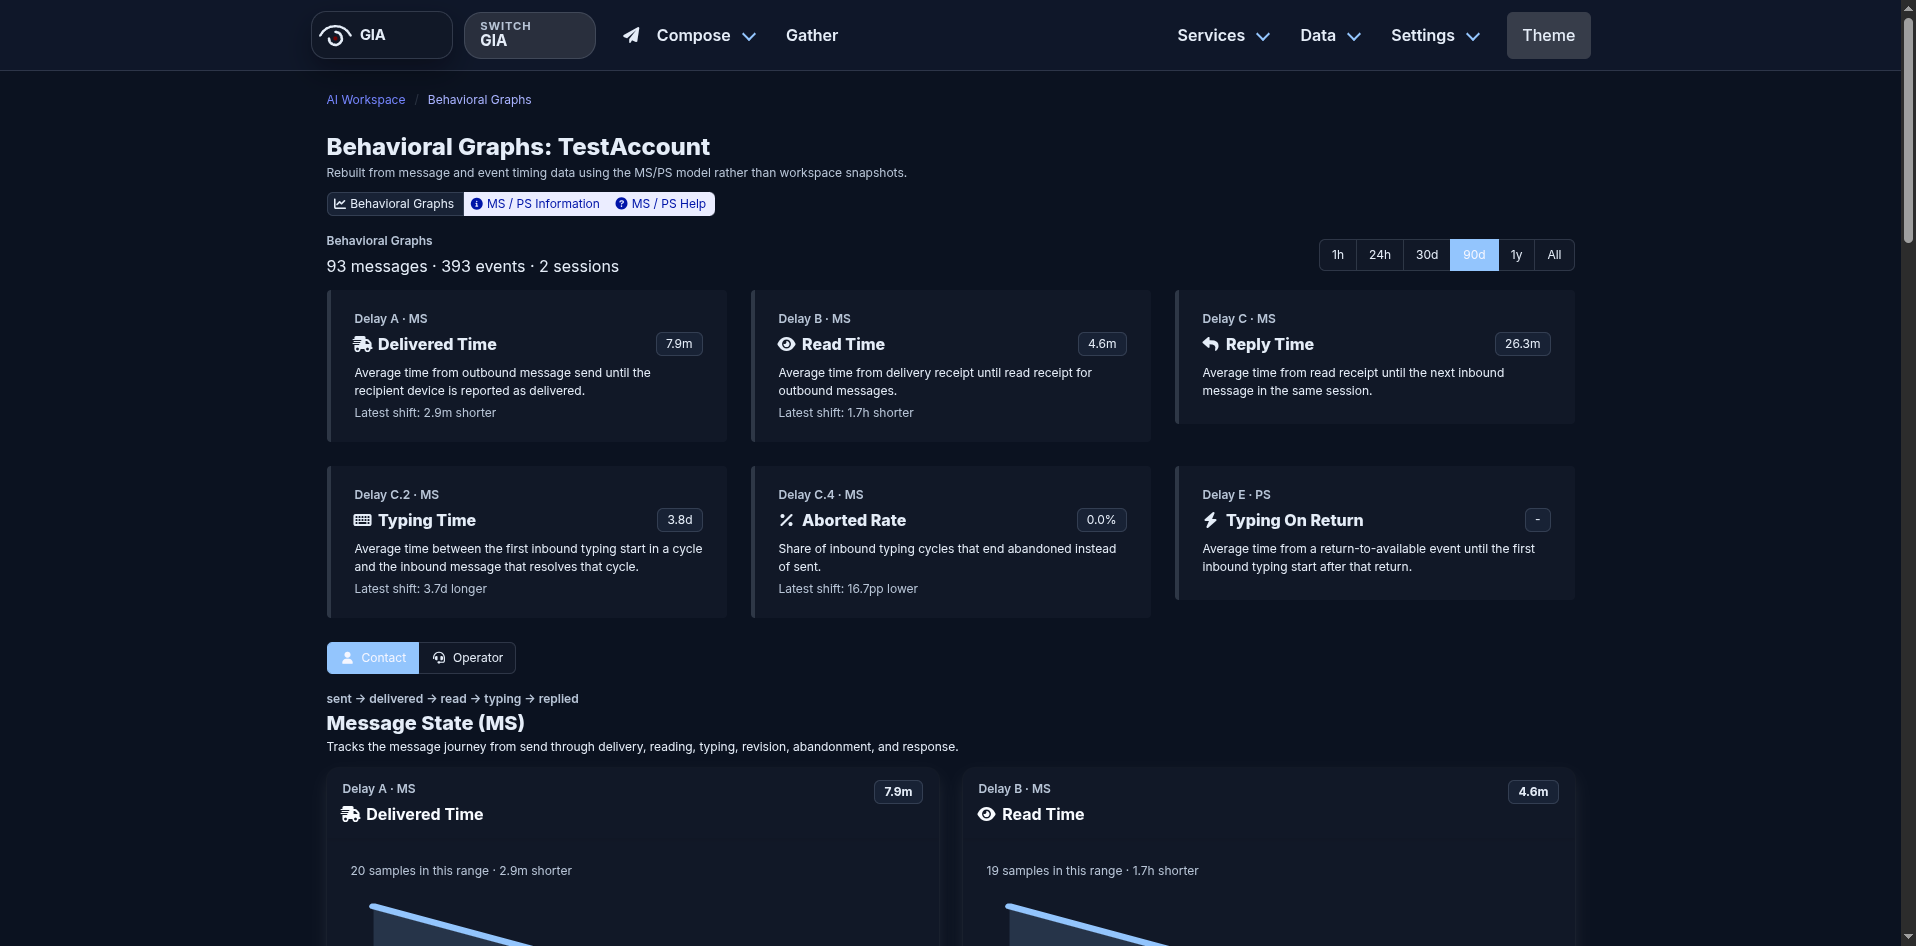
Task: Click the Delivered Time truck icon
Action: coord(361,344)
